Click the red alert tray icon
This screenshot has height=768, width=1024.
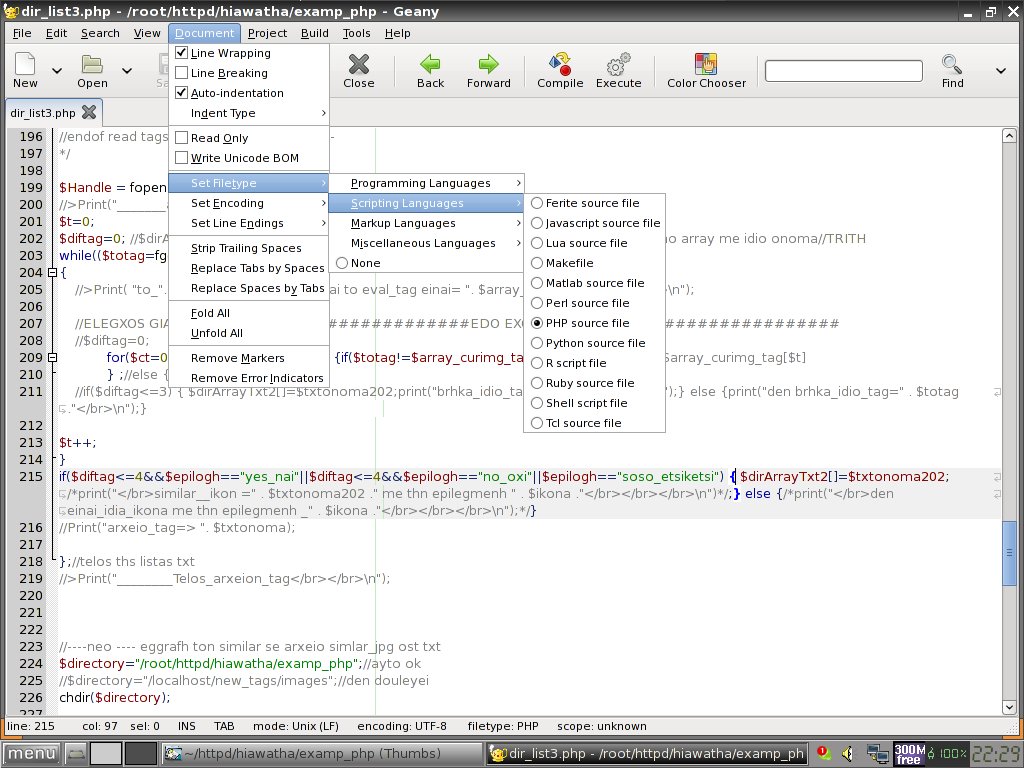click(x=823, y=753)
